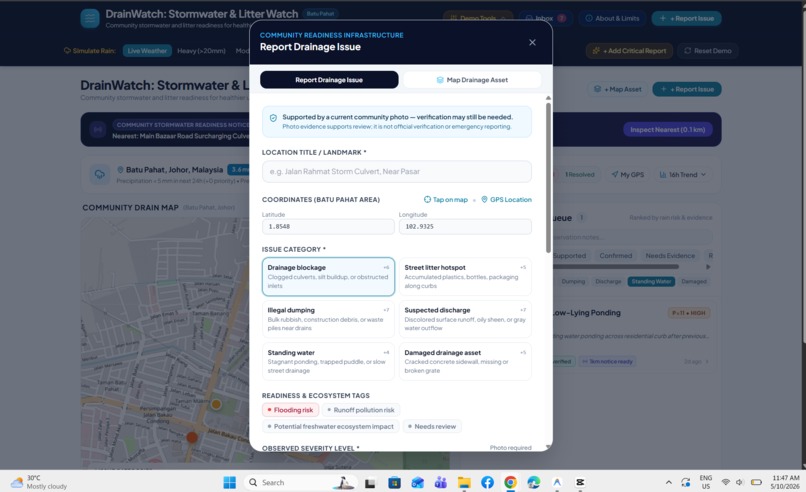Filter queue by Confirmed
This screenshot has width=806, height=492.
(615, 256)
